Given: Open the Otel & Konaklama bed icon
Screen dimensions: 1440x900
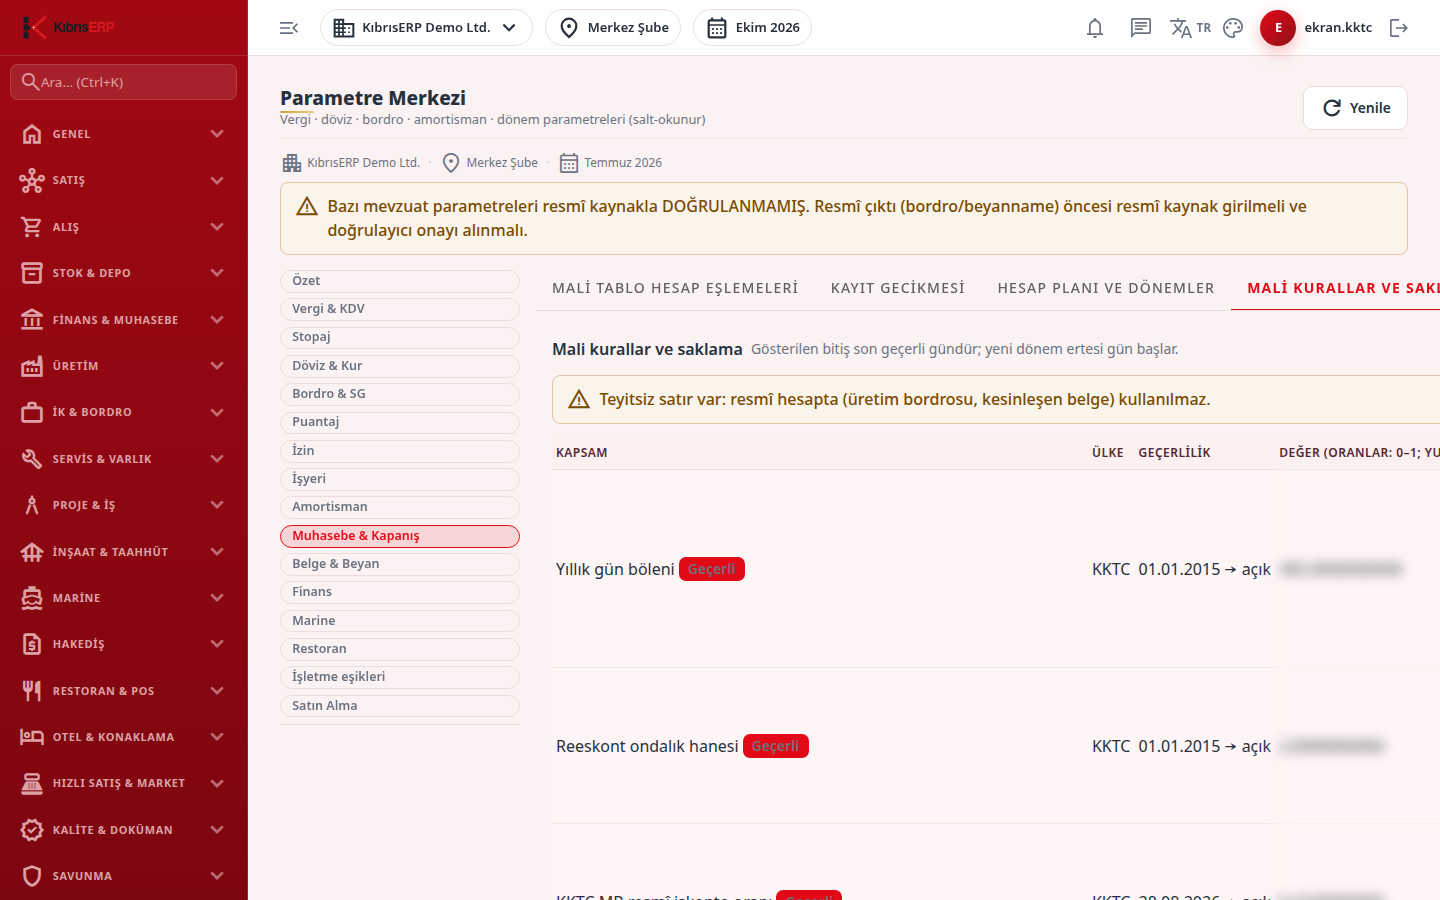Looking at the screenshot, I should pyautogui.click(x=32, y=737).
